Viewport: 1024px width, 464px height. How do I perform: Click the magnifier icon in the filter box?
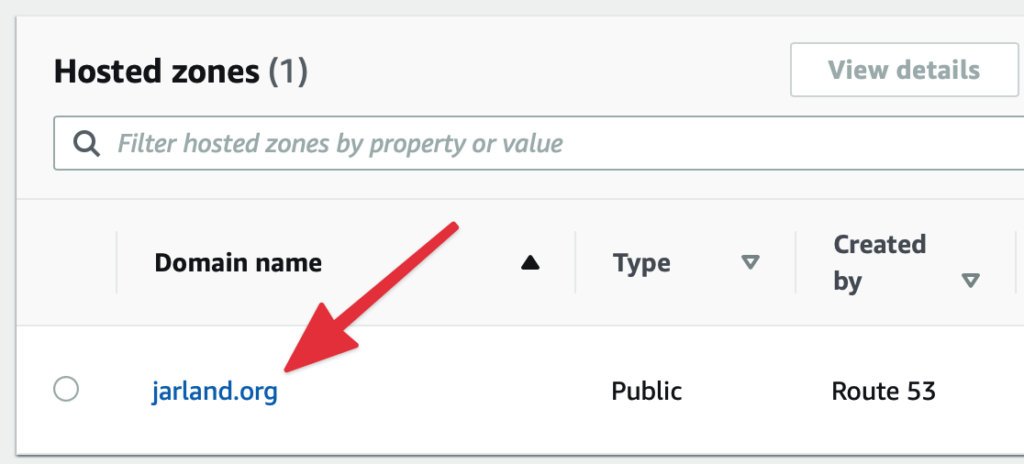[x=87, y=144]
